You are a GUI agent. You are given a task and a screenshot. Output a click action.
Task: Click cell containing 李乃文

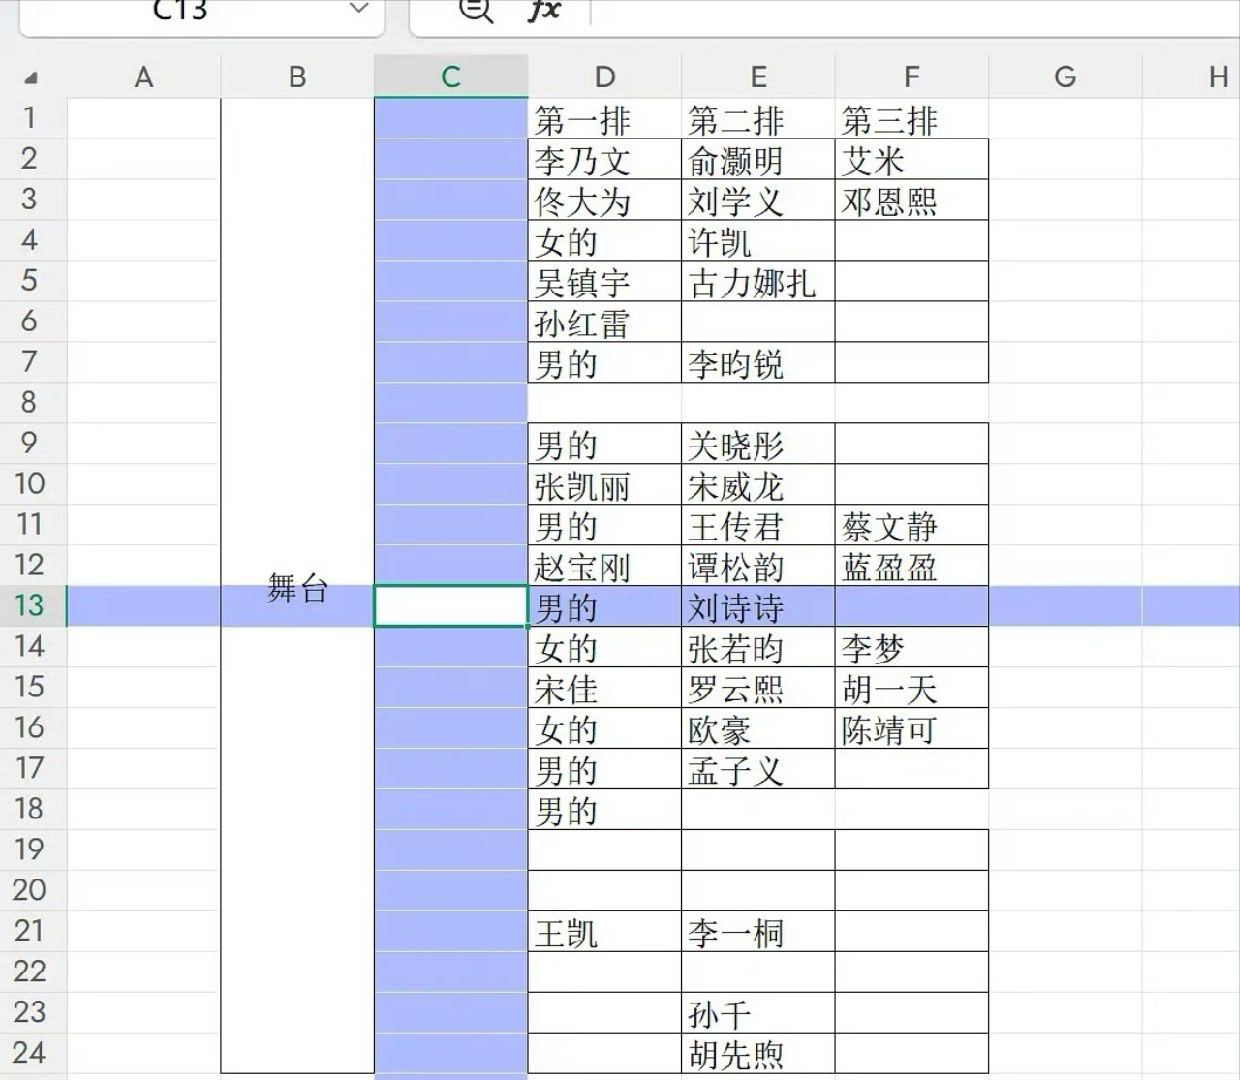(x=605, y=160)
